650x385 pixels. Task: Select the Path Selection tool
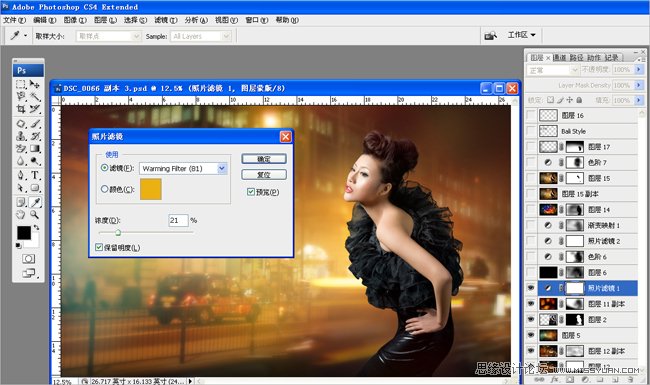click(x=21, y=188)
